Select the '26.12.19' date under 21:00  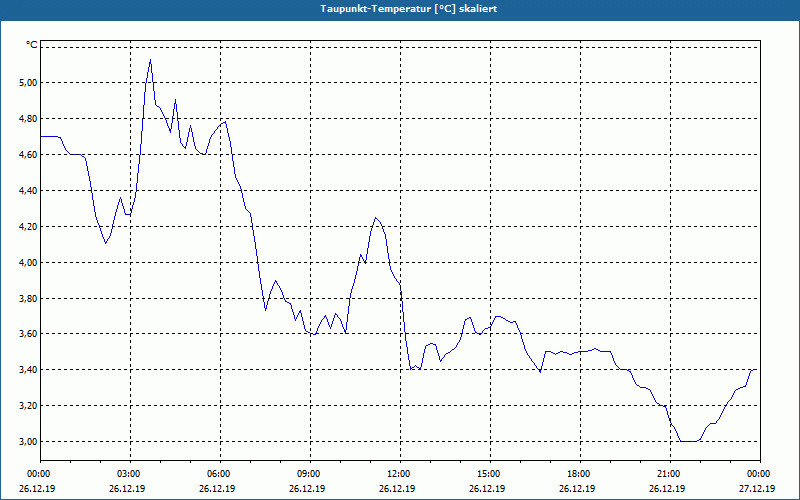(668, 488)
